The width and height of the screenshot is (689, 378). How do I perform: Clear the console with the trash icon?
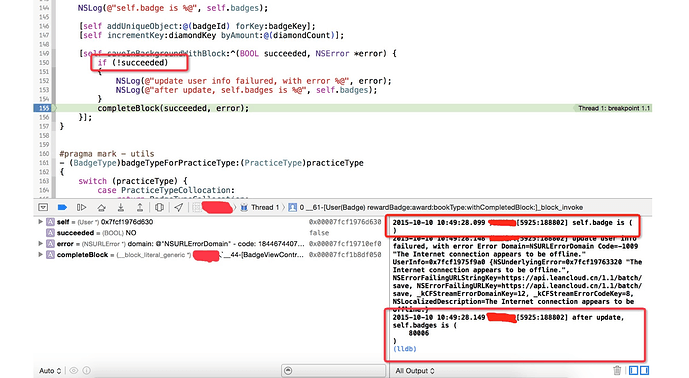(x=617, y=371)
